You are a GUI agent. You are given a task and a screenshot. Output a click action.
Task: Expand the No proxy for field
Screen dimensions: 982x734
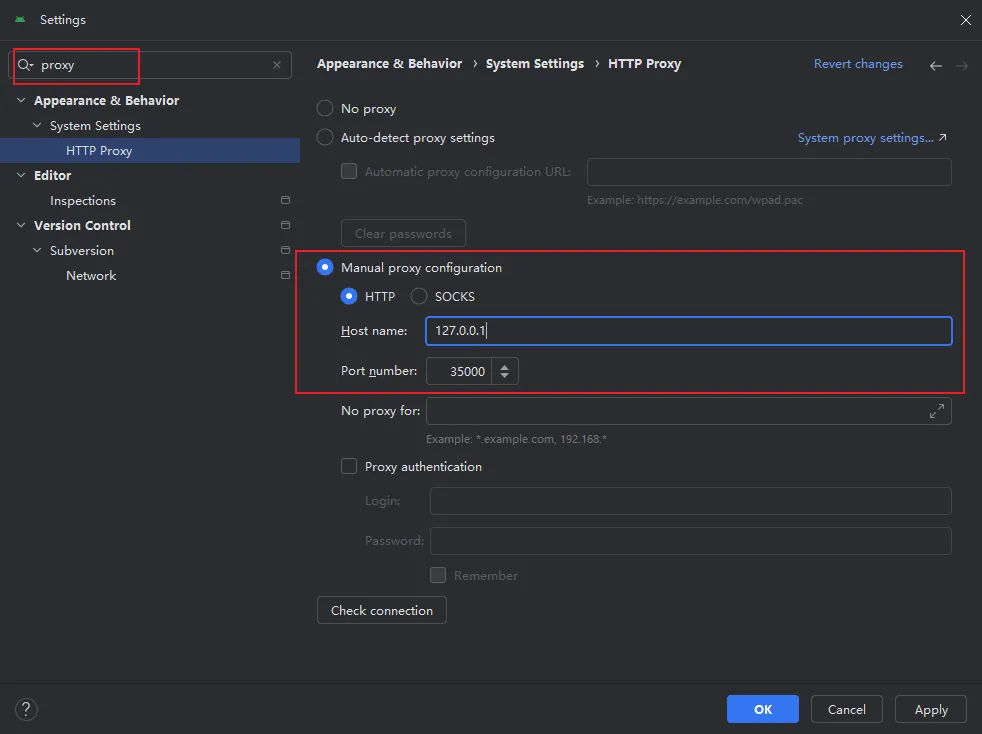pyautogui.click(x=937, y=411)
